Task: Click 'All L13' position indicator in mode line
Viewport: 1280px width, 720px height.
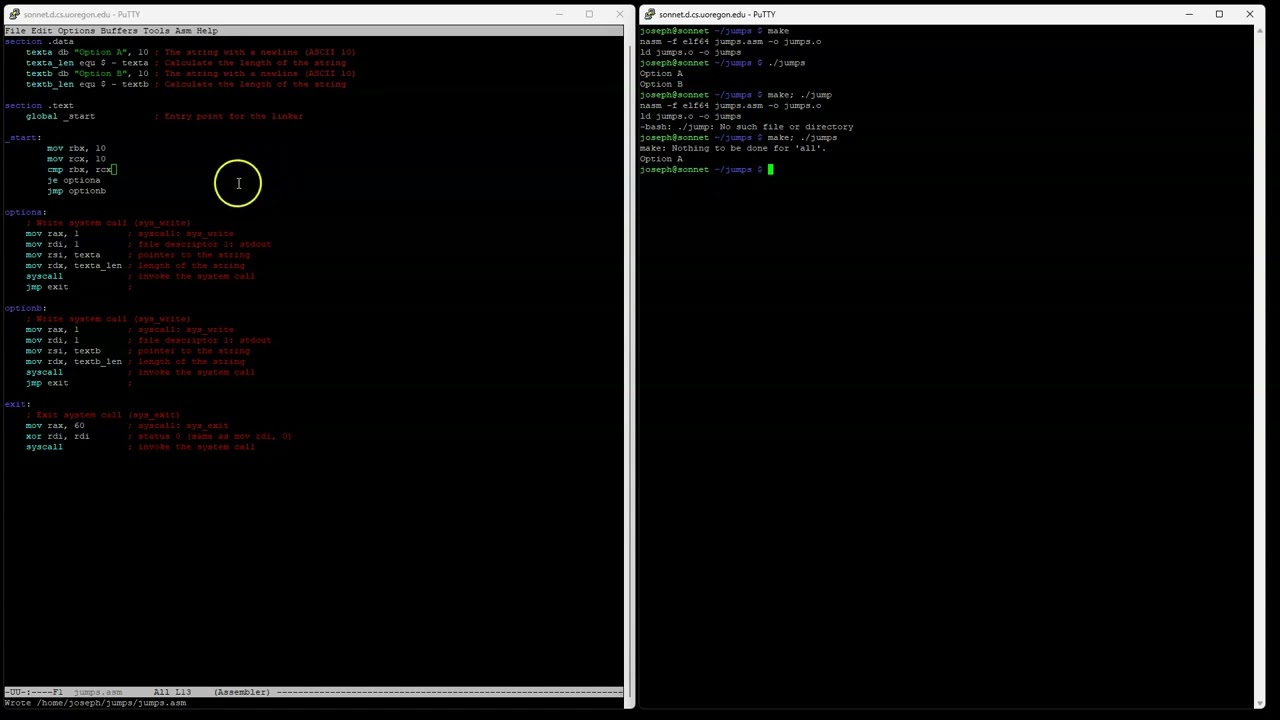Action: pyautogui.click(x=172, y=692)
